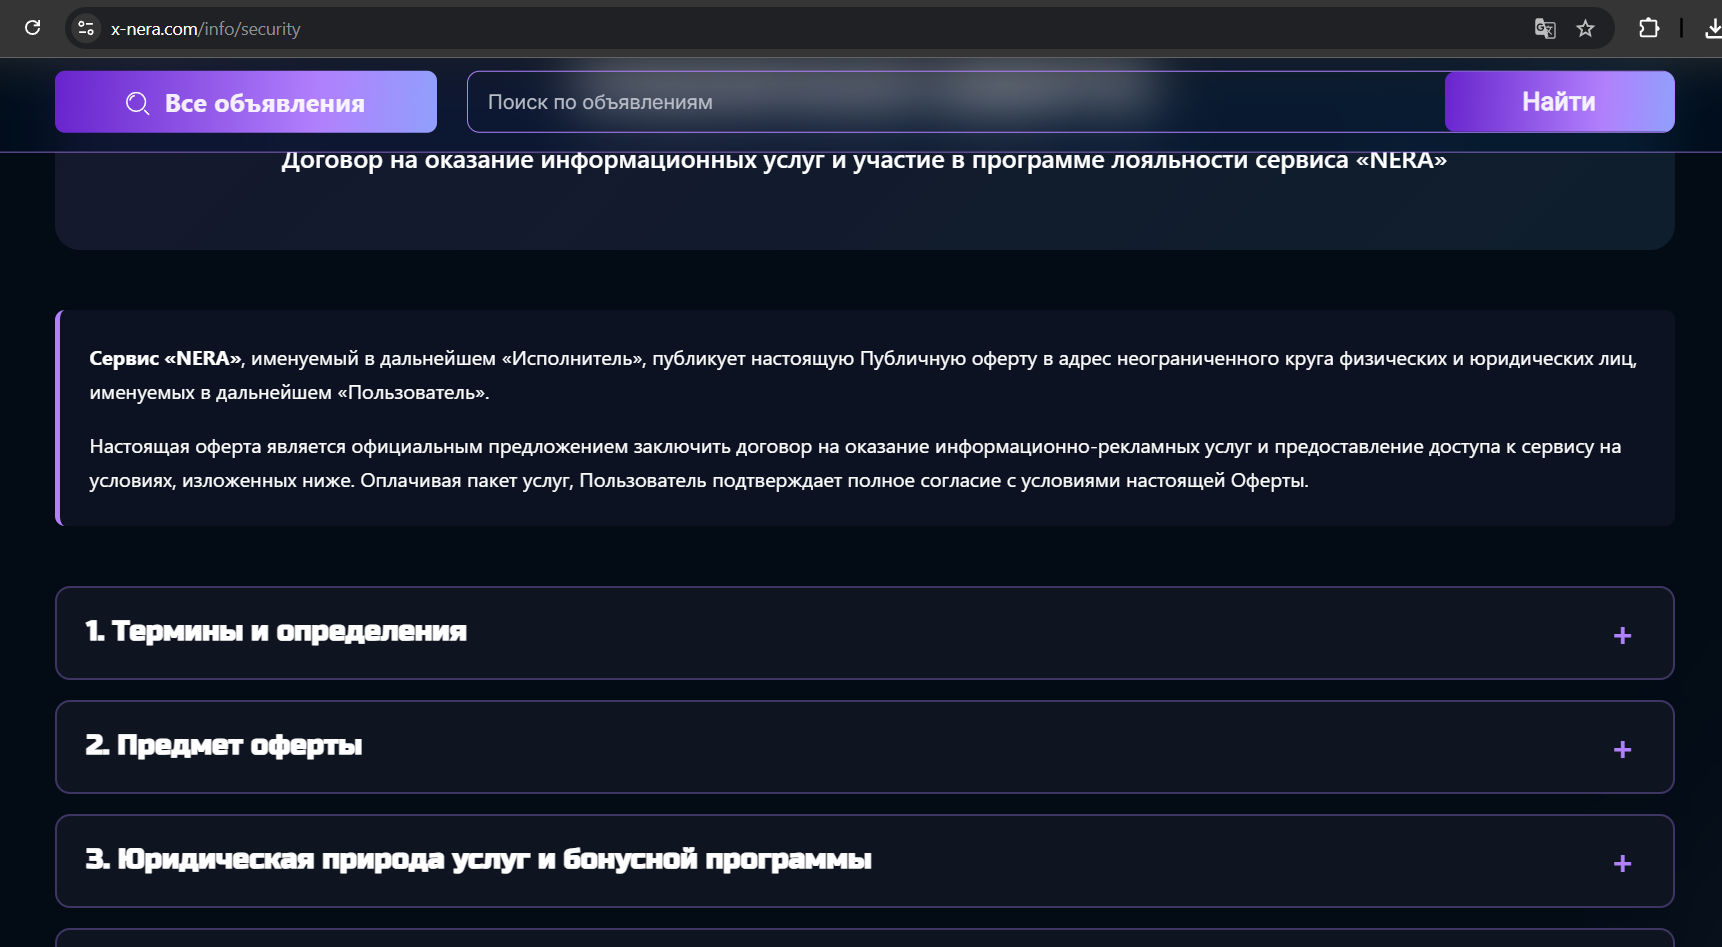Click the magnifier icon in Все объявления
This screenshot has width=1722, height=947.
(x=138, y=103)
